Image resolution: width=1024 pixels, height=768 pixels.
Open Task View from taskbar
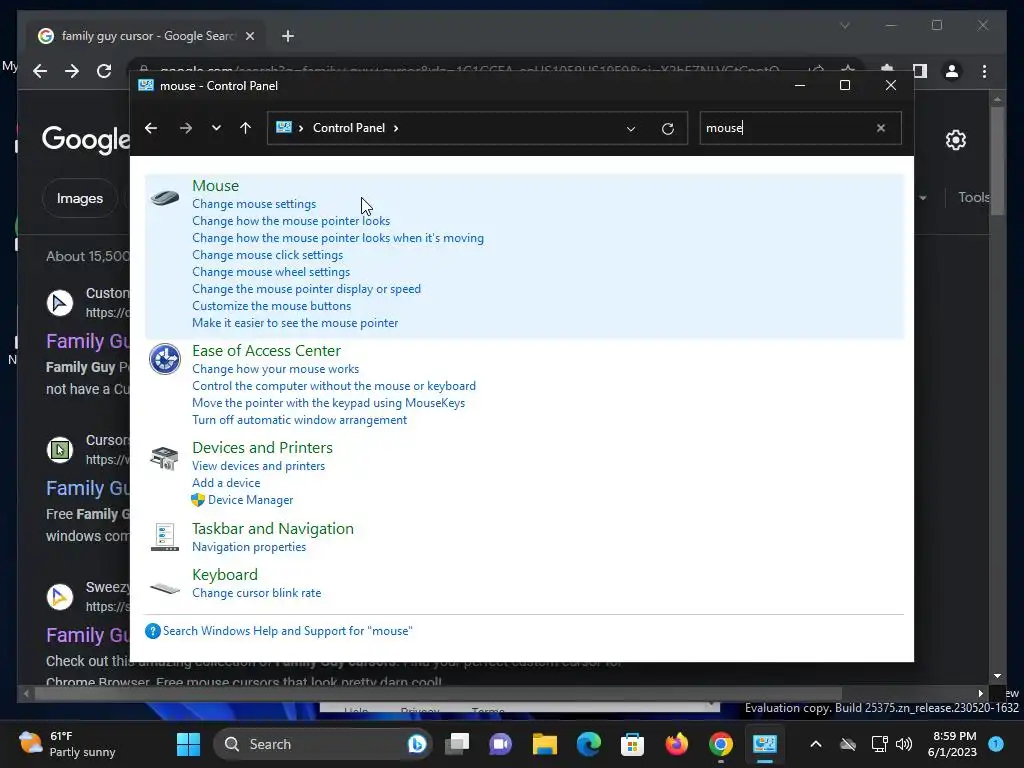click(x=457, y=744)
